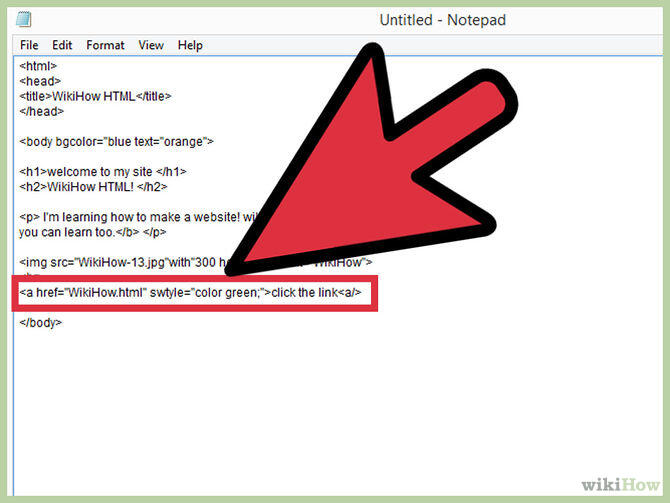The width and height of the screenshot is (670, 503).
Task: Click the "<p> I'm learning how to make" line
Action: coord(139,217)
